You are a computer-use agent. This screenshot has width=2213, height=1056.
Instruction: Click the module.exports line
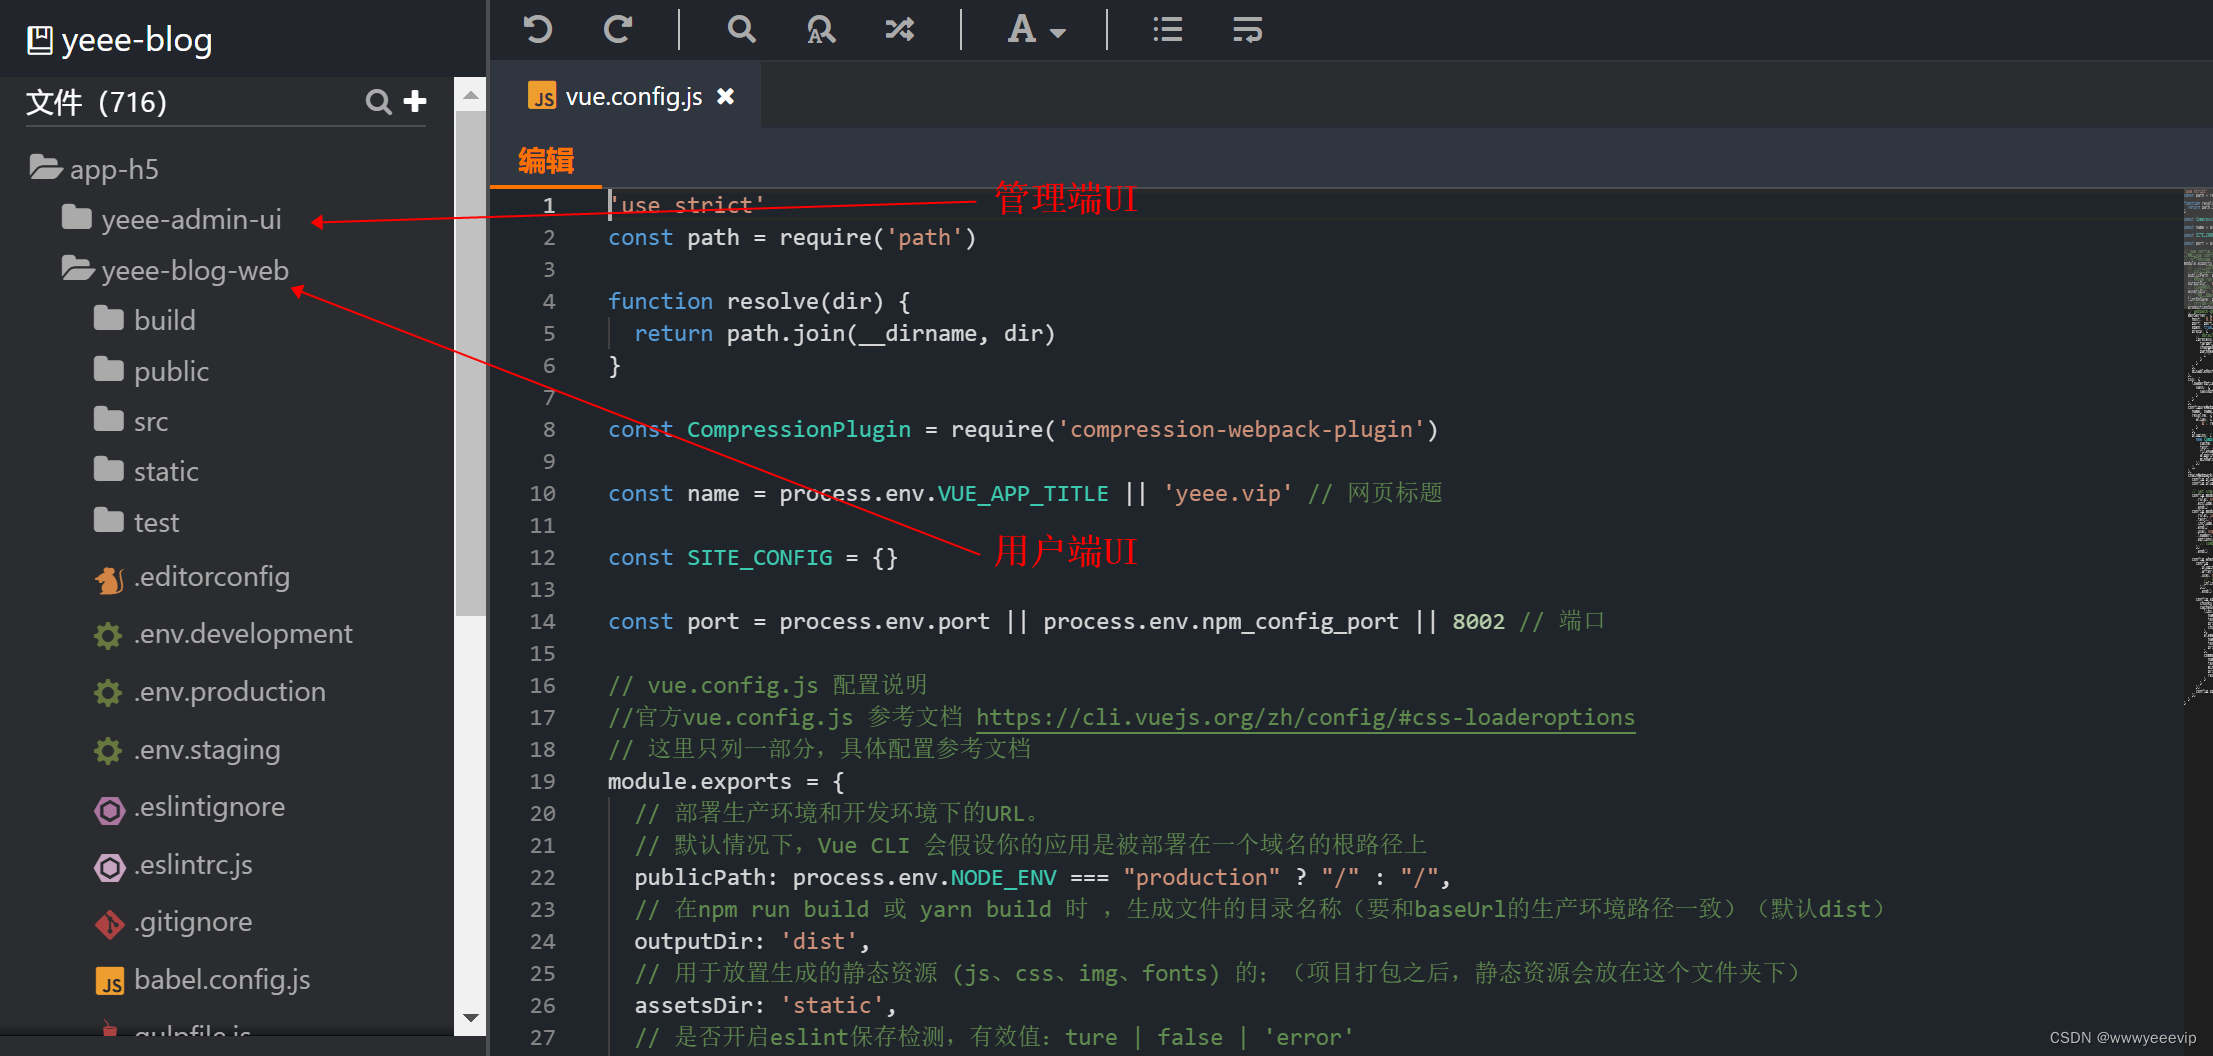click(726, 781)
